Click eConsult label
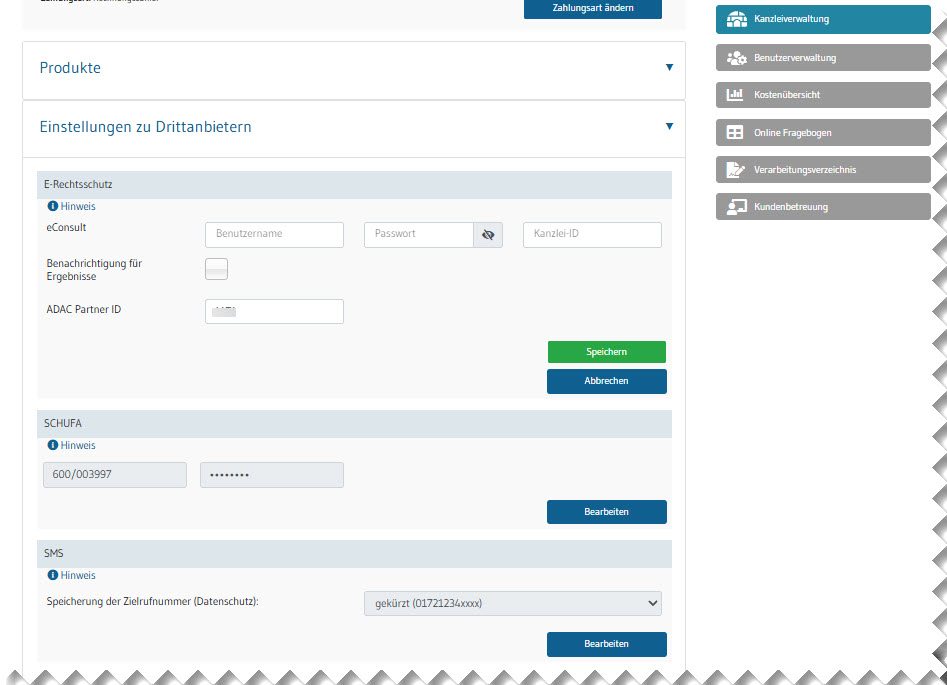Image resolution: width=947 pixels, height=685 pixels. [66, 228]
